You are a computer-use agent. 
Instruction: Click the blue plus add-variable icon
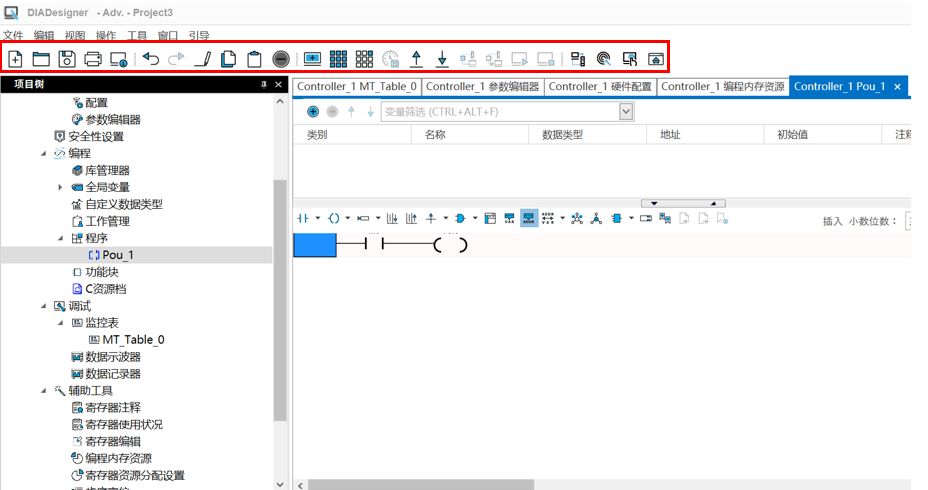[x=313, y=111]
